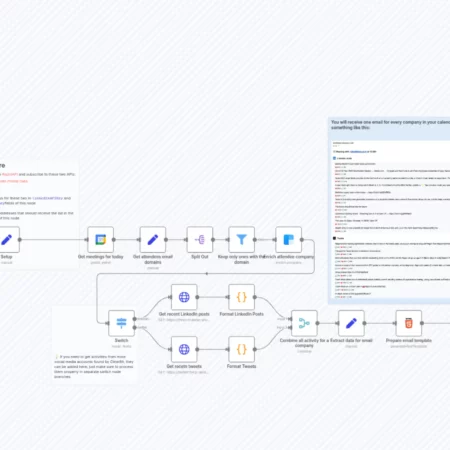Click the Prepare email template output connector
This screenshot has height=450, width=450.
tap(422, 323)
